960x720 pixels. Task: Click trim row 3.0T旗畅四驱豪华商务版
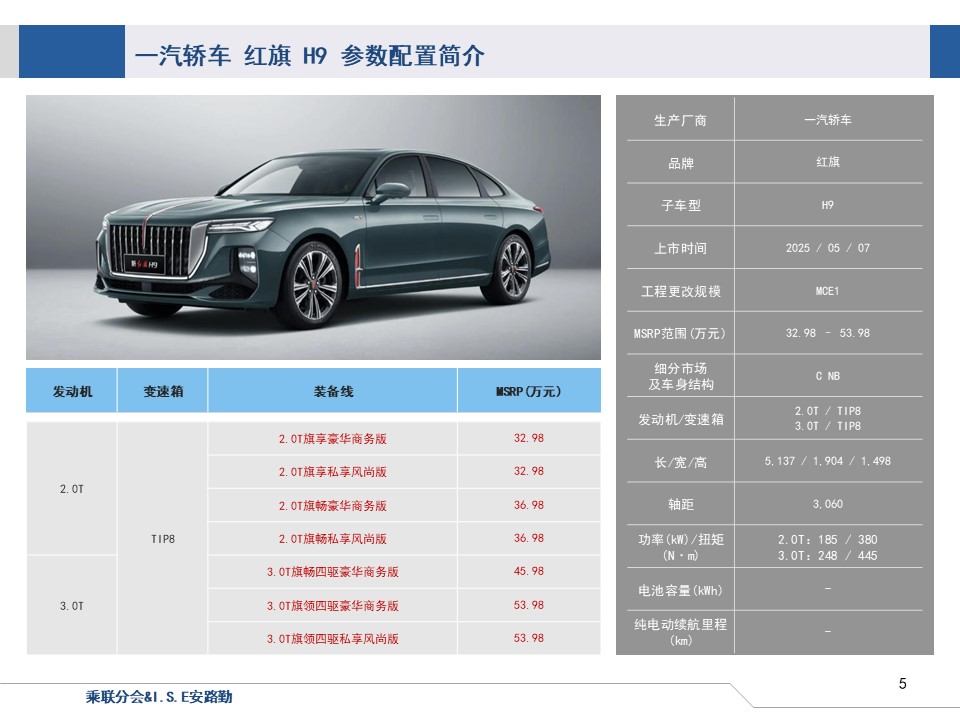pyautogui.click(x=332, y=572)
